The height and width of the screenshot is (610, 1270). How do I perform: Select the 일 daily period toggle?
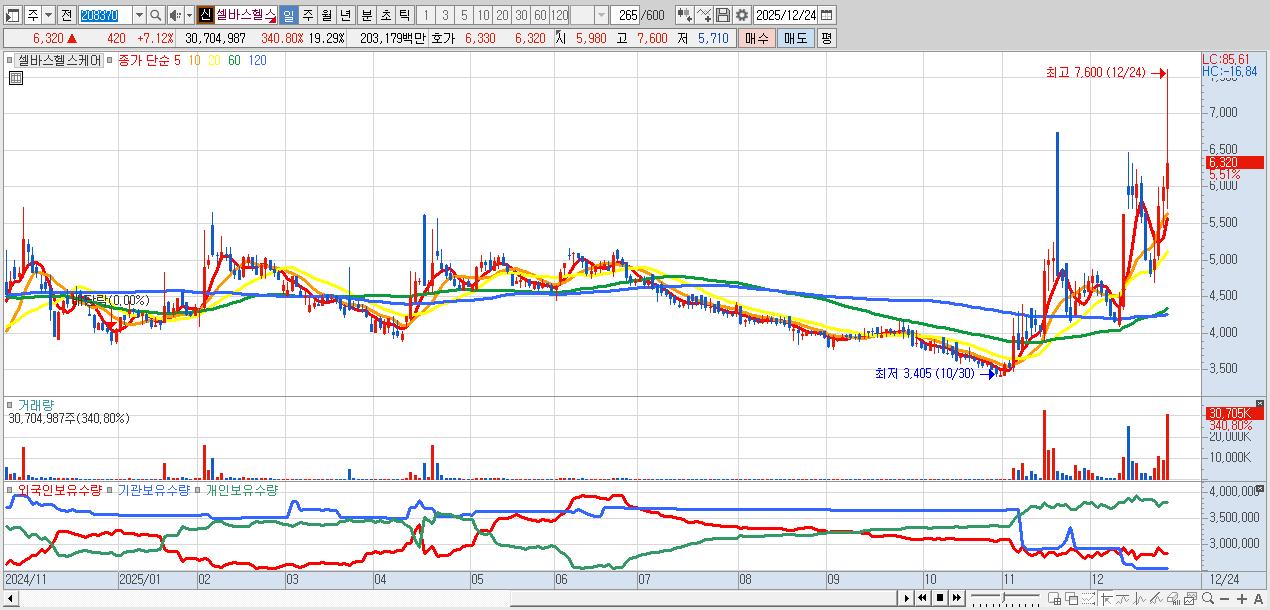288,15
